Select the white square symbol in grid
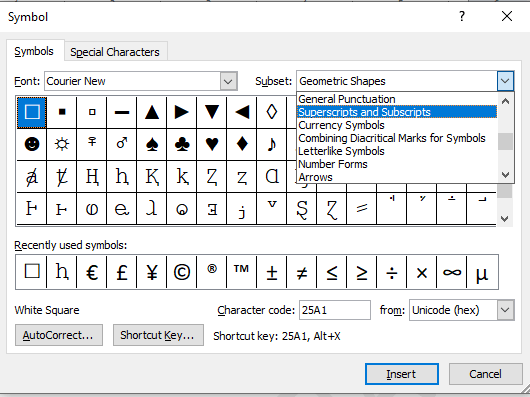This screenshot has width=530, height=397. pos(32,112)
